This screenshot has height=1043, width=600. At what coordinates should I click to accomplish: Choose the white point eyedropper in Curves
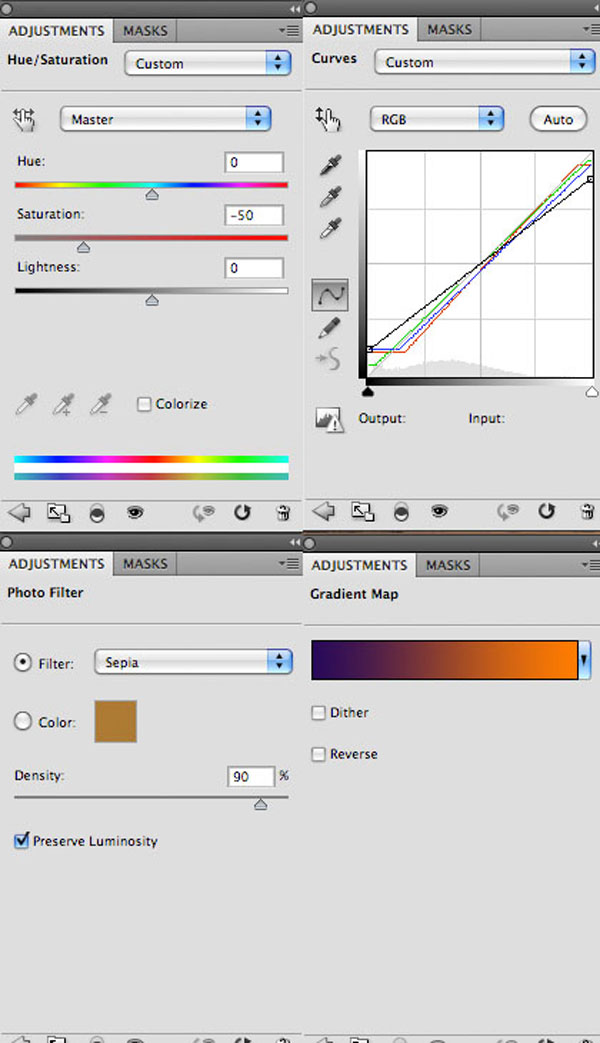point(331,228)
